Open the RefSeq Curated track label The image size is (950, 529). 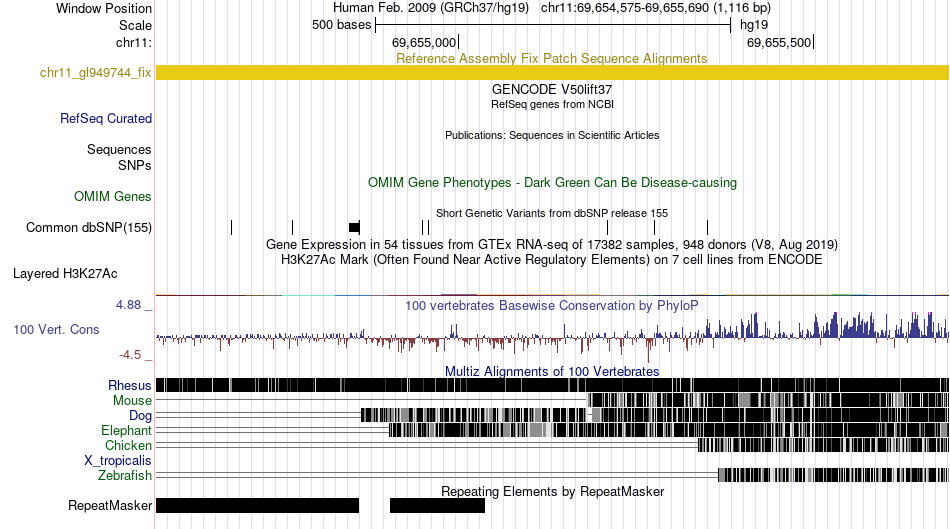[x=105, y=118]
